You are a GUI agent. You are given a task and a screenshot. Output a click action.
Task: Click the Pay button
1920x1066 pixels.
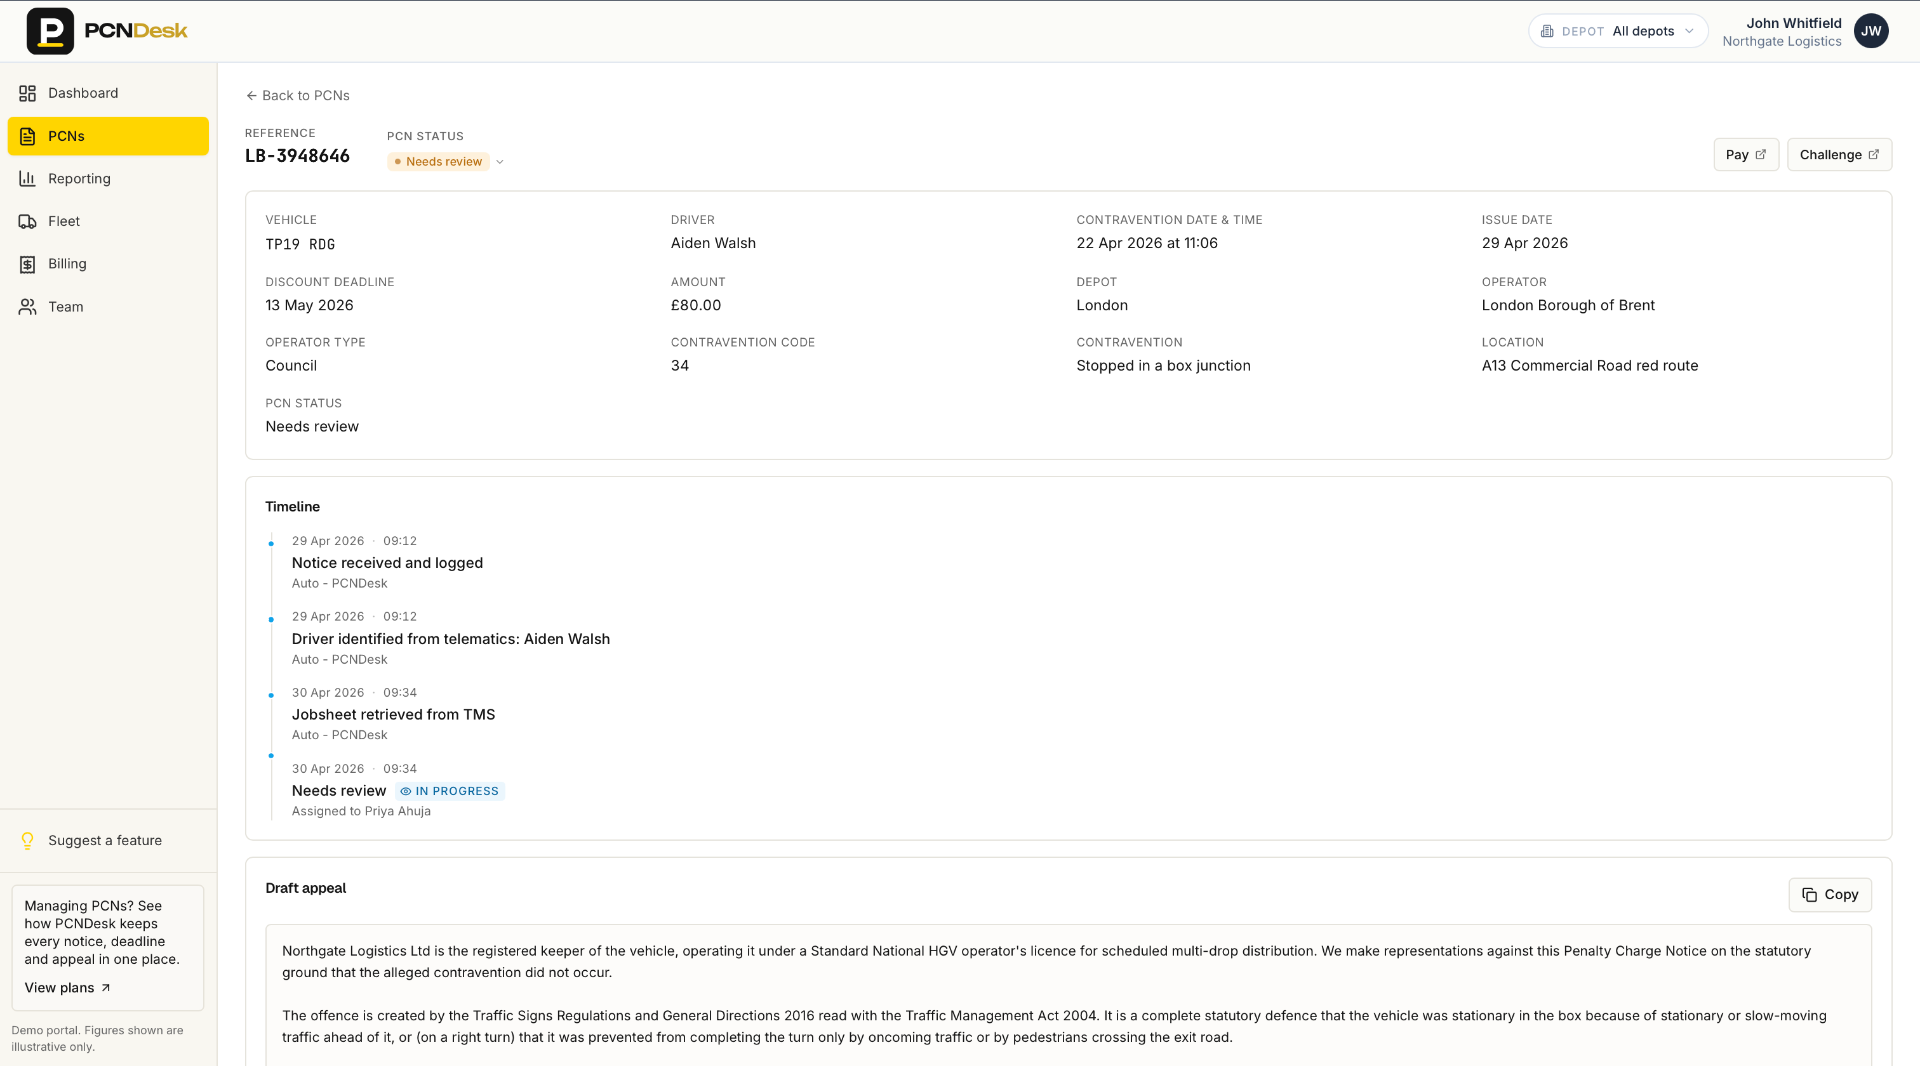(1746, 155)
